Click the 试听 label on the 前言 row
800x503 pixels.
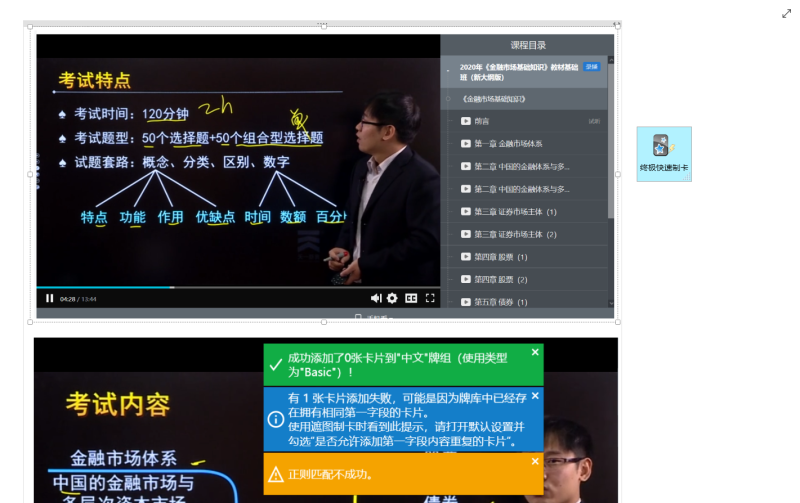(x=594, y=121)
